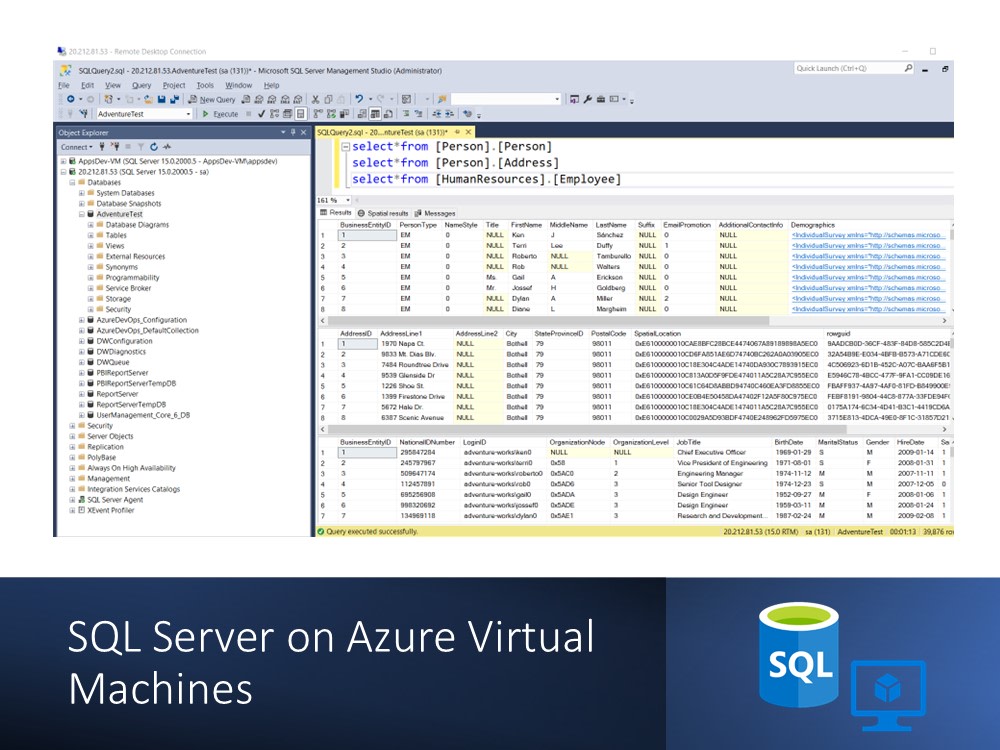Click the Connect plug icon in Object Explorer

102,147
